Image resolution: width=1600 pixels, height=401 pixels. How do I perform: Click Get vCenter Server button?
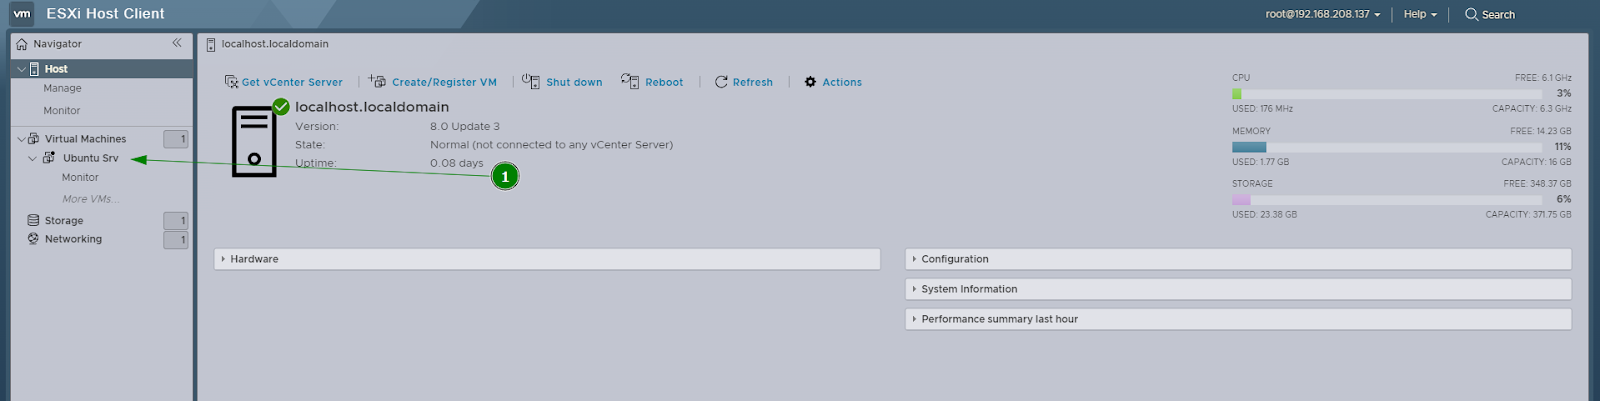[284, 82]
